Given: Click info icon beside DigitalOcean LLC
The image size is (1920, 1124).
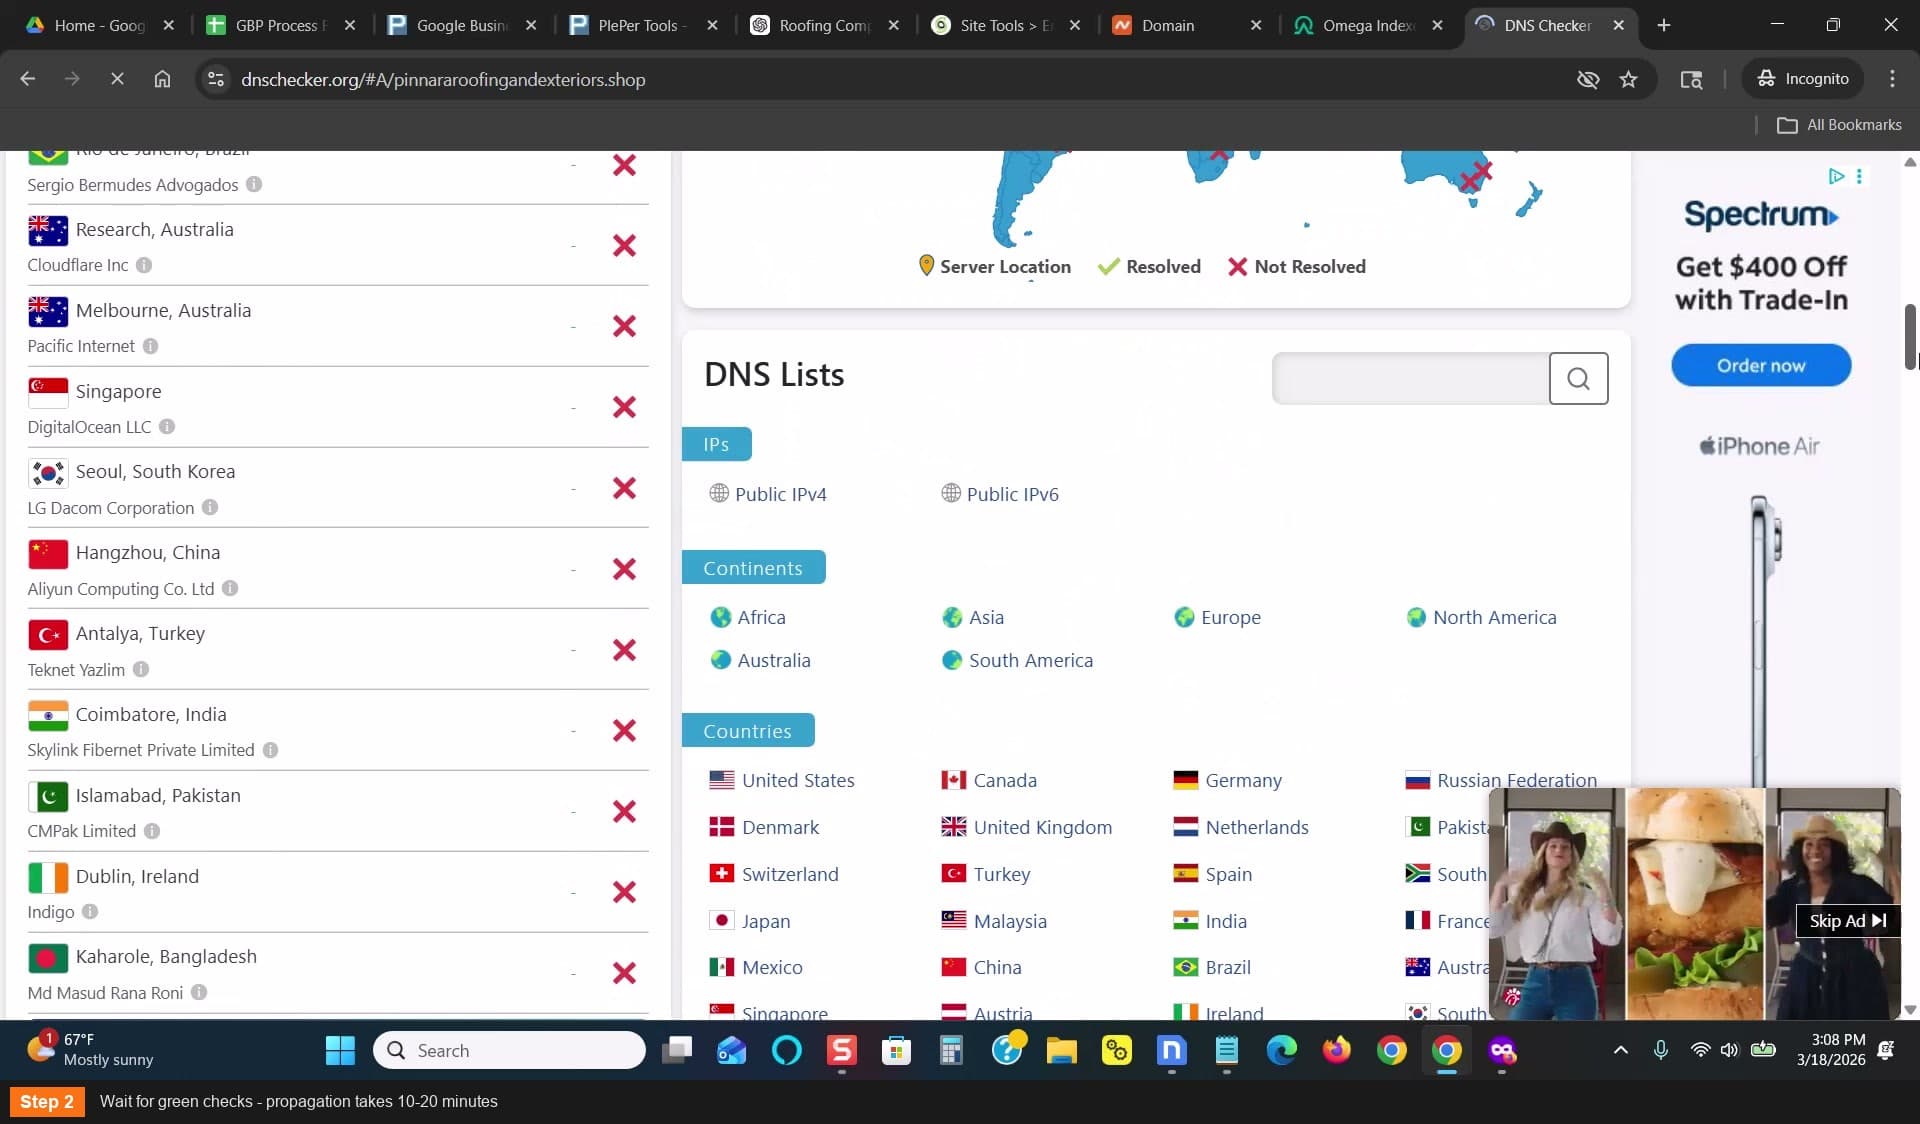Looking at the screenshot, I should (x=167, y=427).
